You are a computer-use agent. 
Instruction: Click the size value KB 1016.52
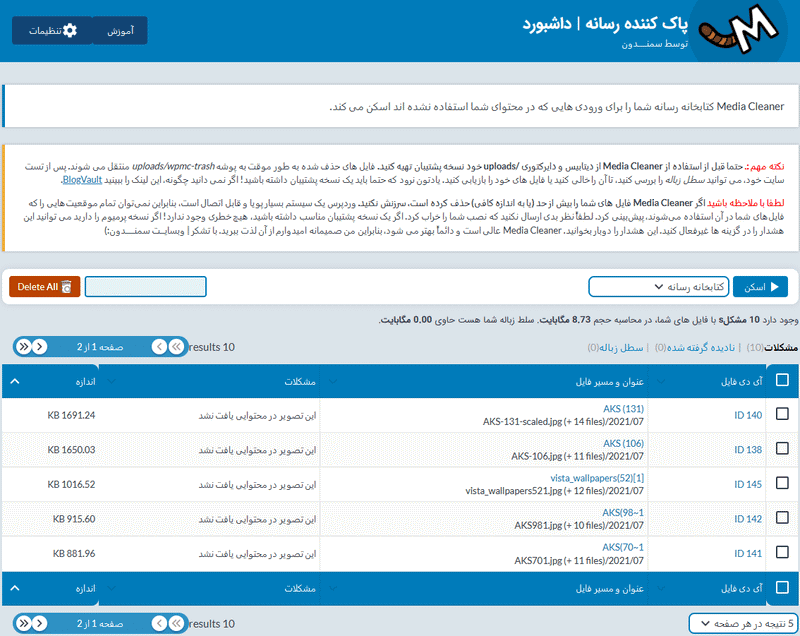[x=71, y=485]
